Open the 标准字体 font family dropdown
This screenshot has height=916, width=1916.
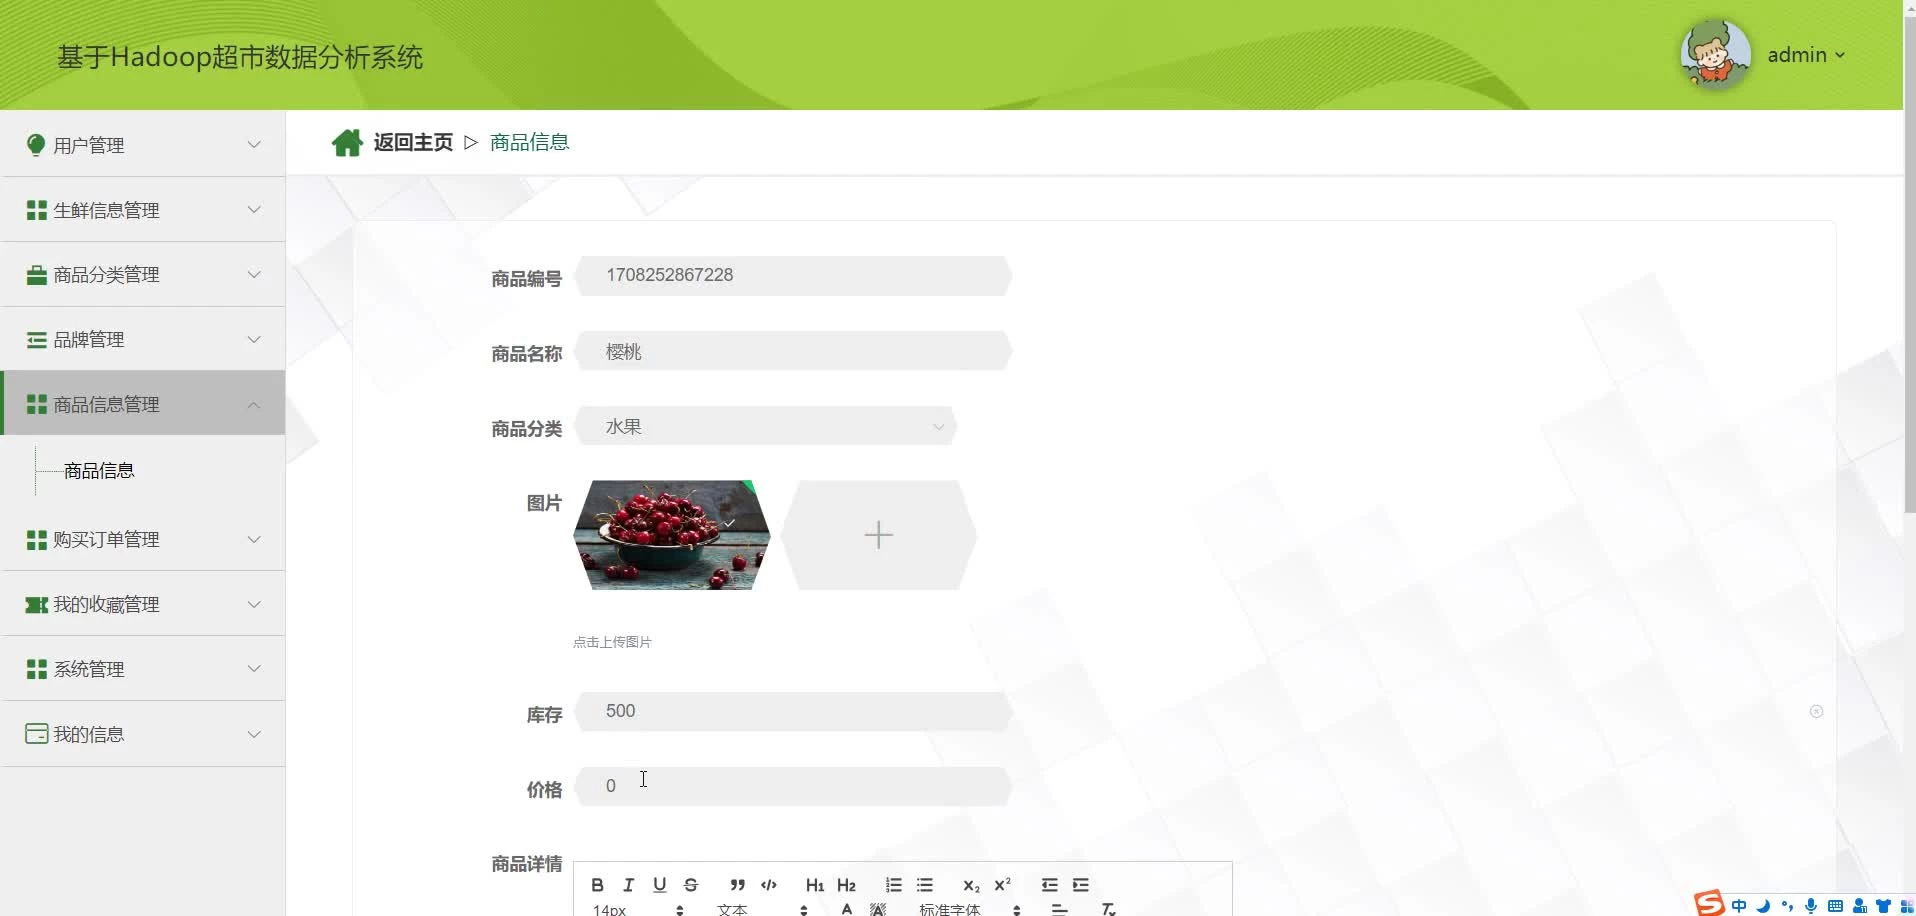[x=969, y=909]
